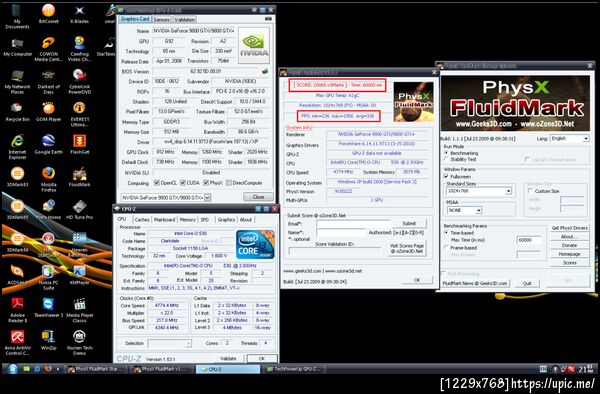The height and width of the screenshot is (394, 600).
Task: Click Submit in score results window
Action: 409,223
